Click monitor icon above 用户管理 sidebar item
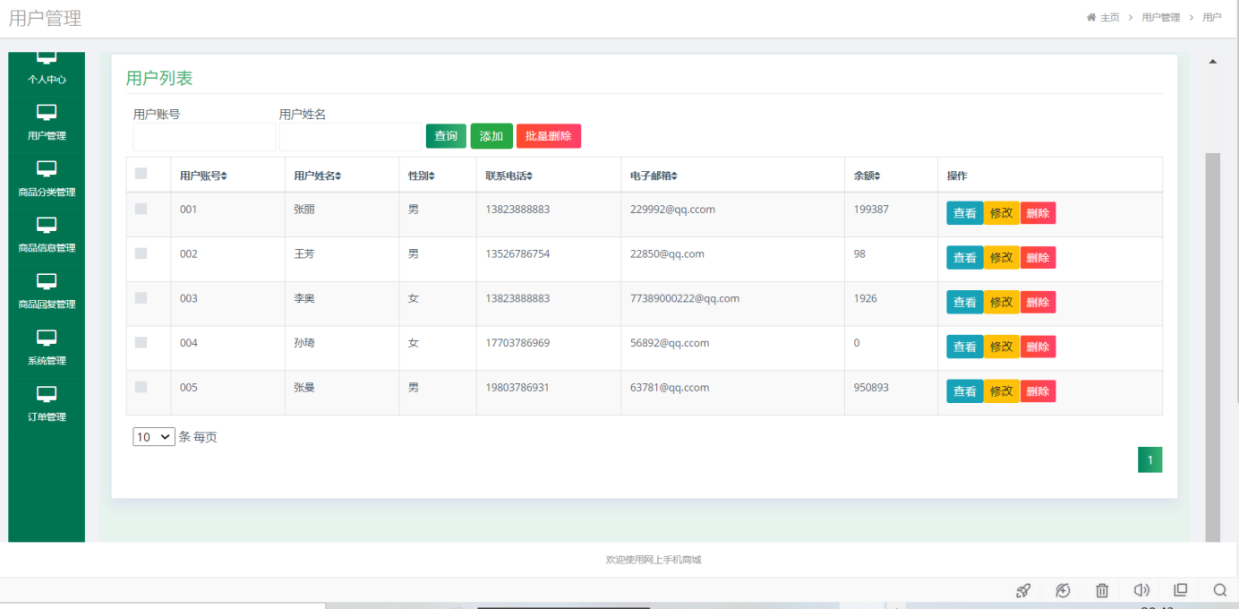 [47, 112]
